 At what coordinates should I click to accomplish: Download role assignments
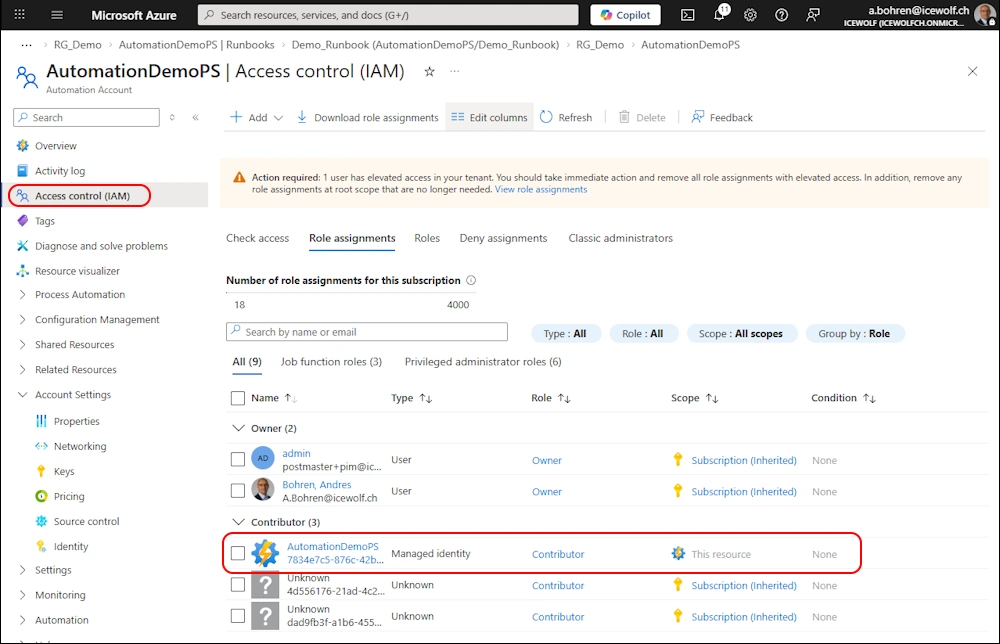click(367, 117)
